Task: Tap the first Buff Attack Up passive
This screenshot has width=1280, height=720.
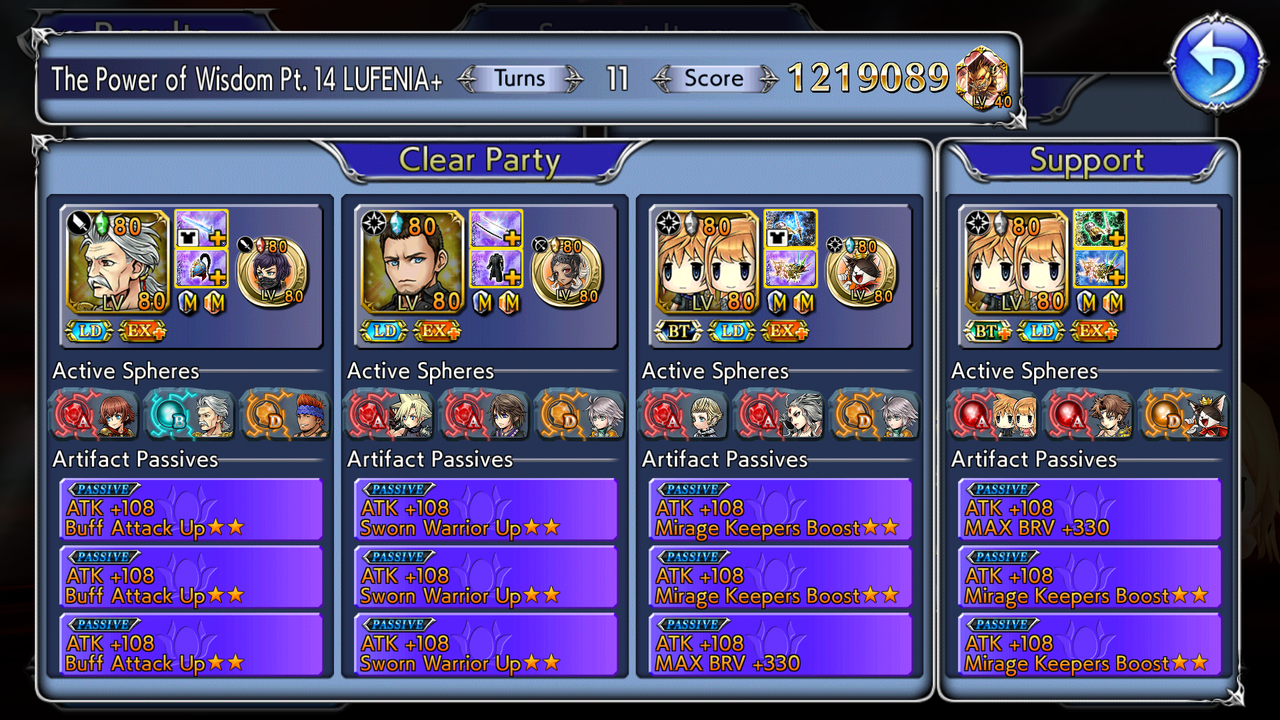Action: click(x=191, y=510)
